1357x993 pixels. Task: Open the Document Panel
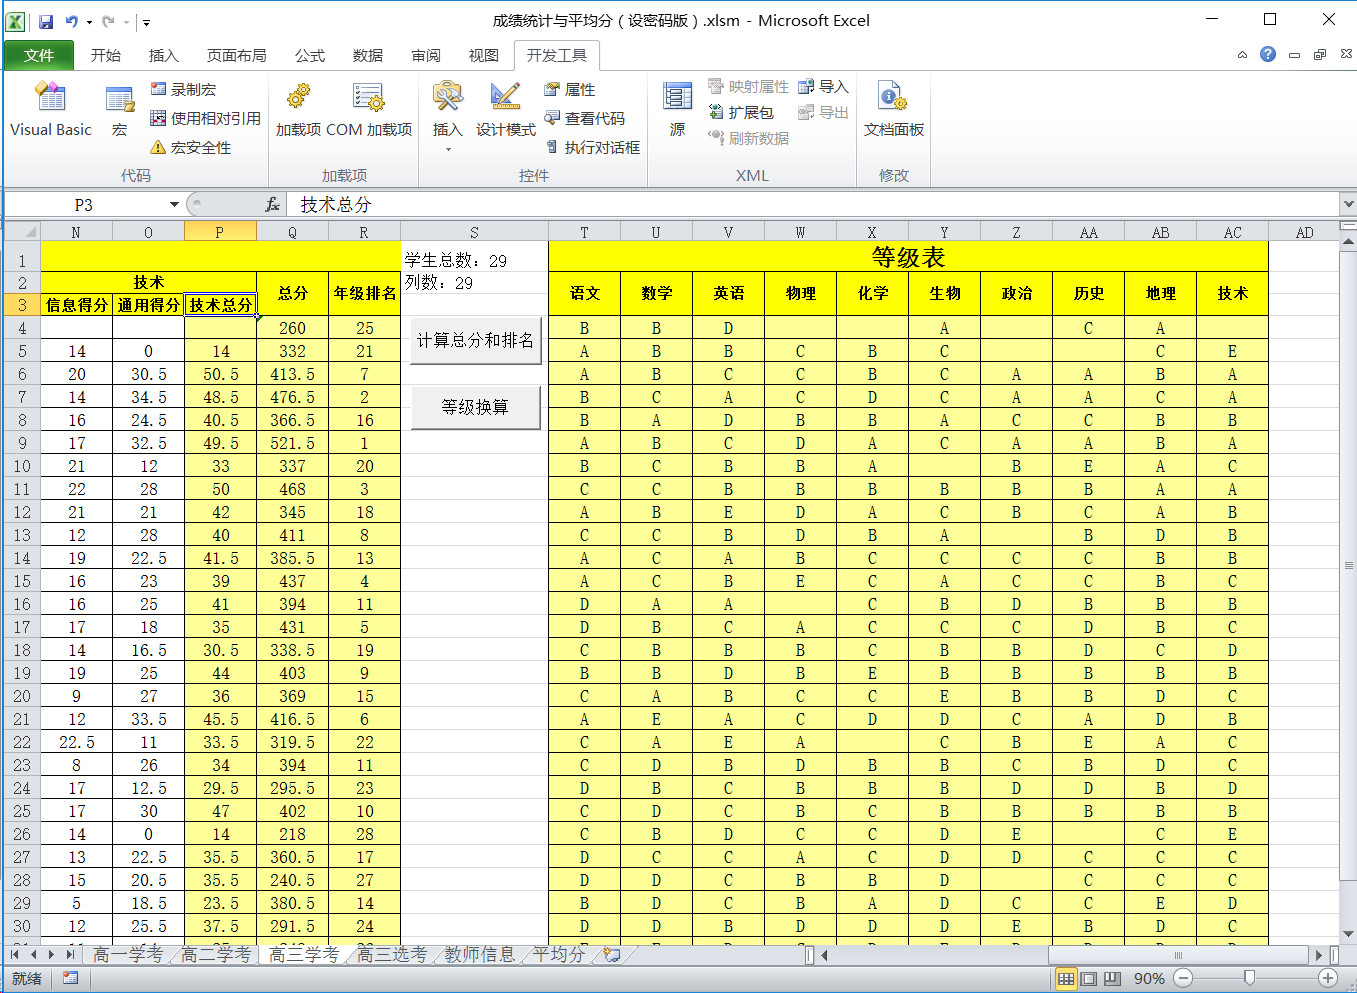[x=894, y=110]
